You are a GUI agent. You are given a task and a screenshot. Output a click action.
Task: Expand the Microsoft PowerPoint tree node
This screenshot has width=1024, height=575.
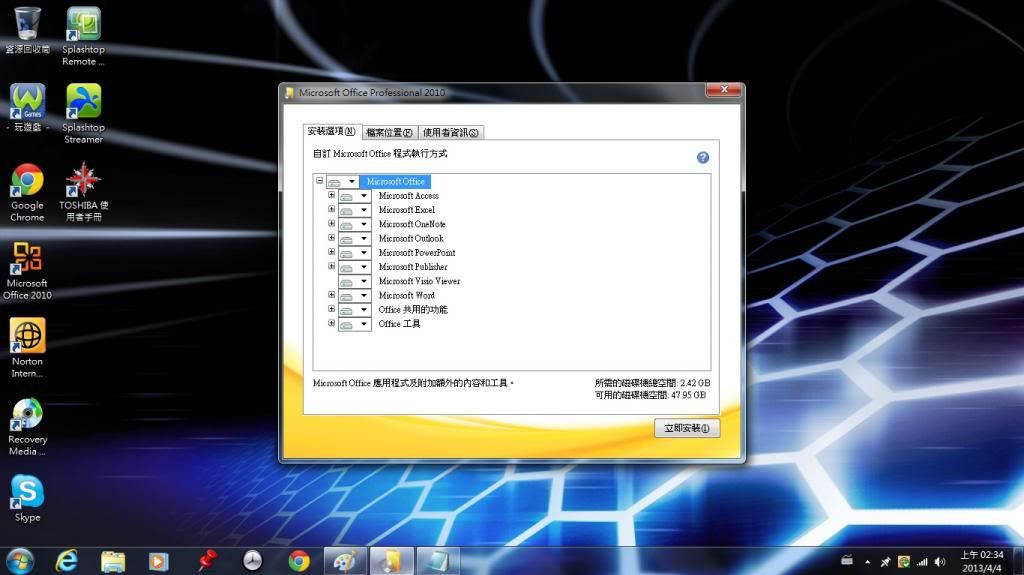click(331, 252)
